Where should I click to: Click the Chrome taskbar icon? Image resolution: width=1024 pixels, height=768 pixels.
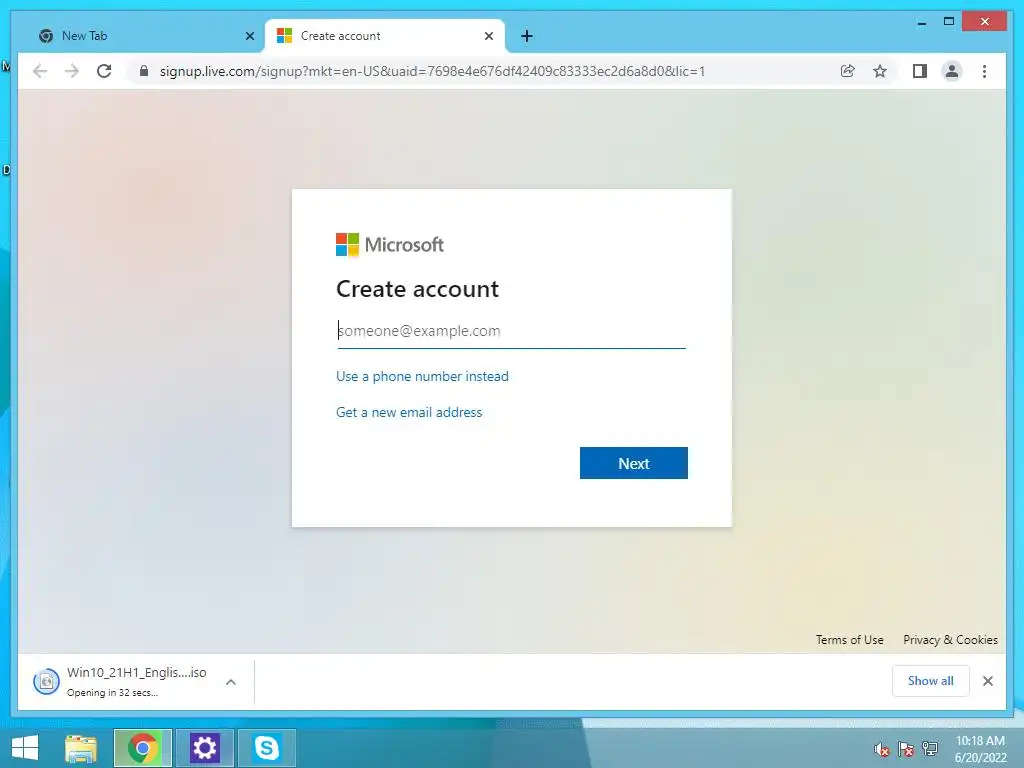click(x=143, y=748)
